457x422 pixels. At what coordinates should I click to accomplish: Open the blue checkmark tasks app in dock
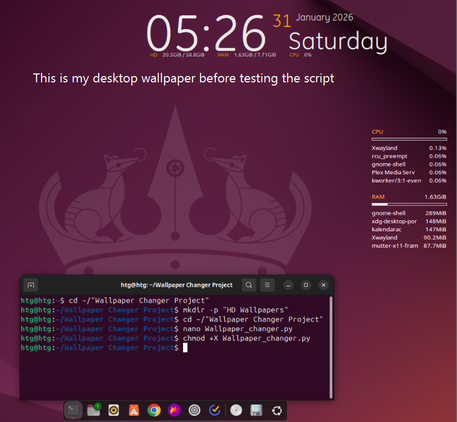pyautogui.click(x=214, y=410)
